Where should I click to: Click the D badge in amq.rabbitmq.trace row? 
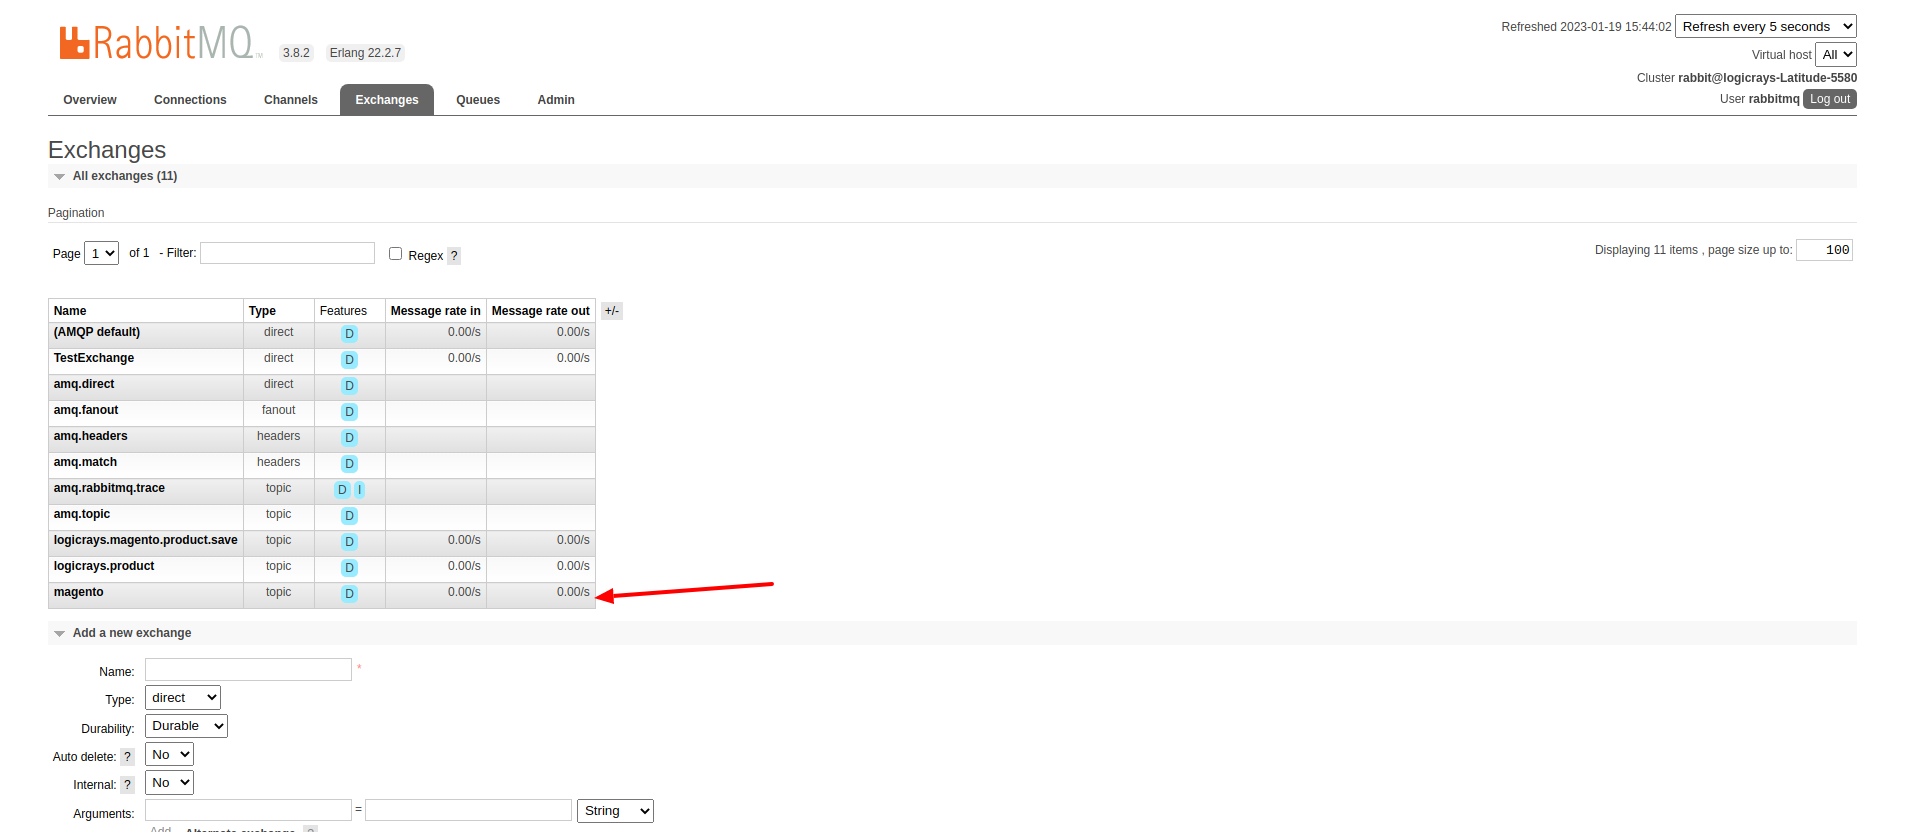point(342,490)
